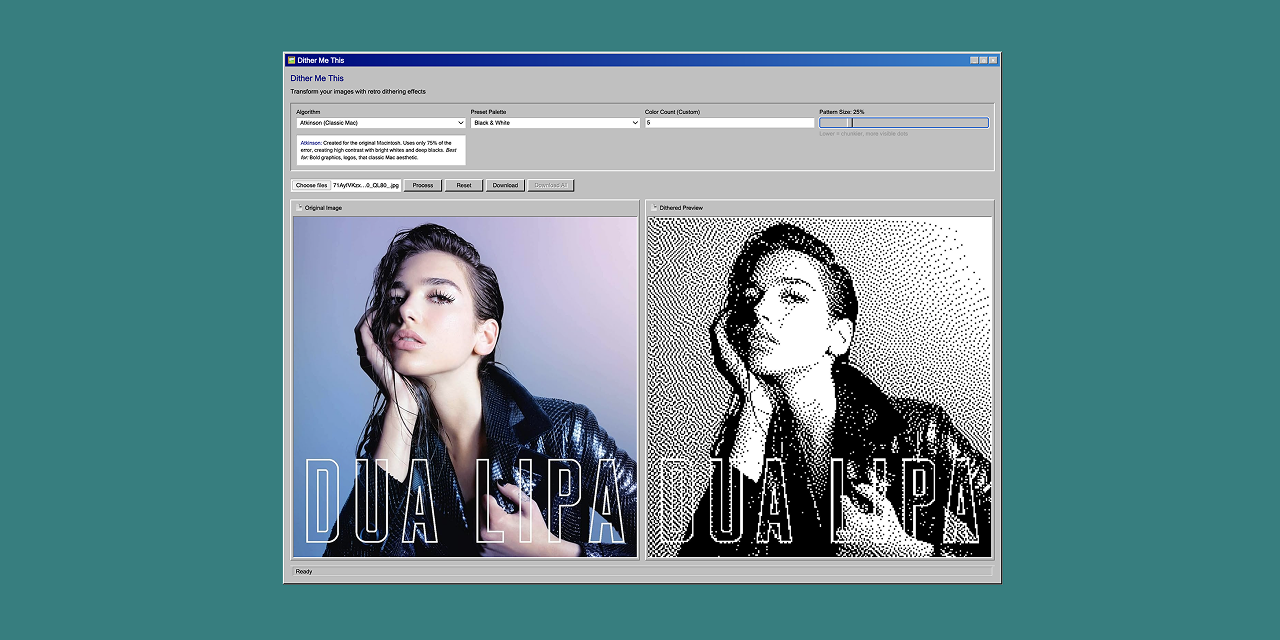The height and width of the screenshot is (640, 1280).
Task: Minimize the Dither Me This window
Action: click(x=974, y=60)
